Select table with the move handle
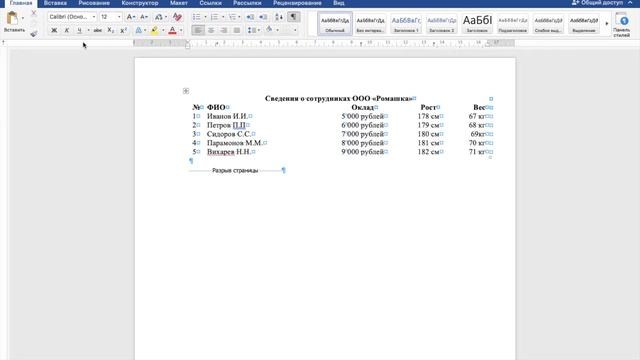The image size is (640, 360). (x=186, y=91)
